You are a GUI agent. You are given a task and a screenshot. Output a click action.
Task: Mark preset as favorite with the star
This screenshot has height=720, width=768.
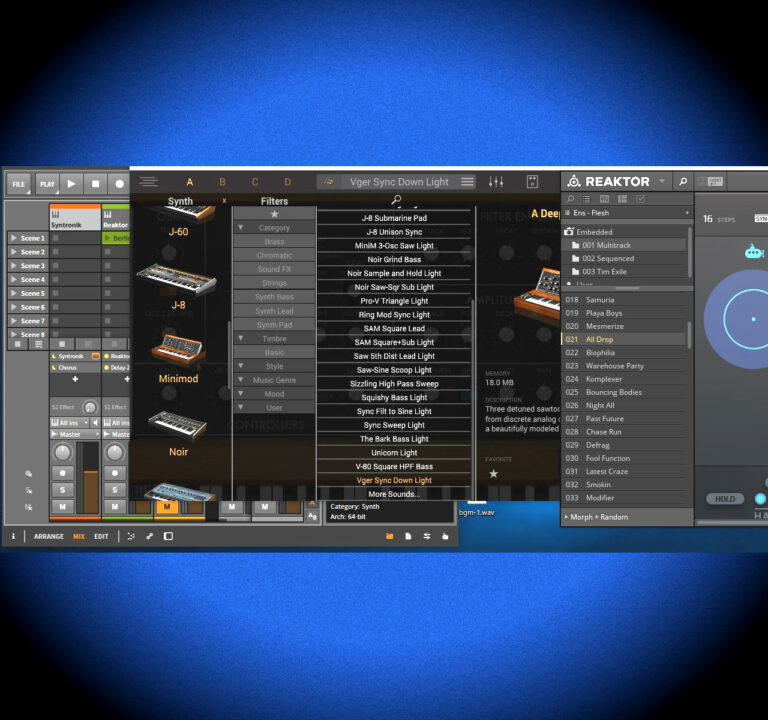494,474
